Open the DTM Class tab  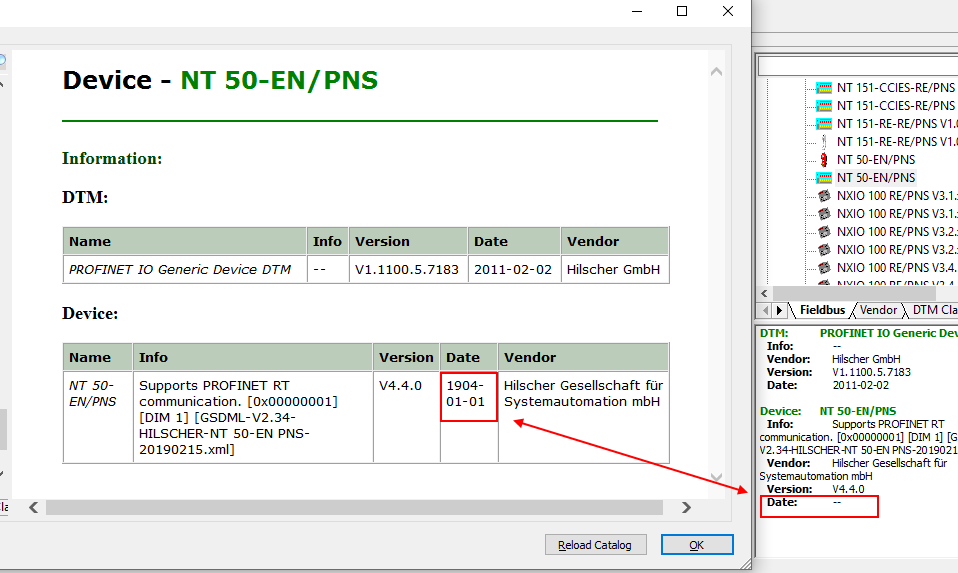coord(934,310)
